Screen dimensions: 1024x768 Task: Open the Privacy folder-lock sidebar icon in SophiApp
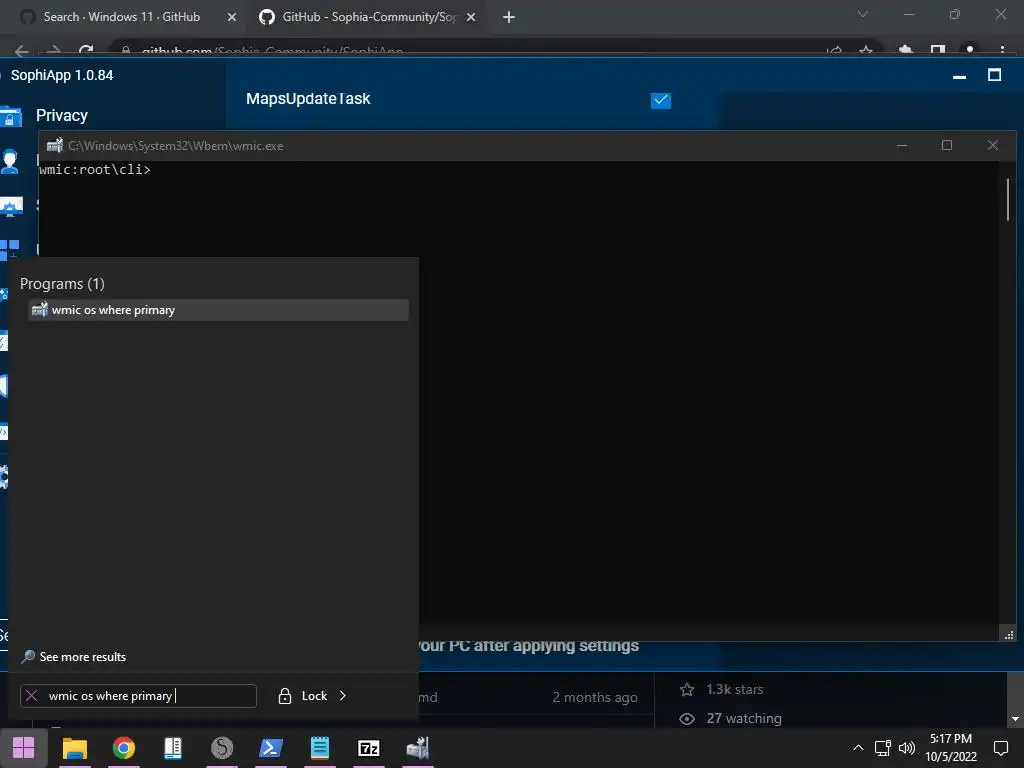[10, 116]
